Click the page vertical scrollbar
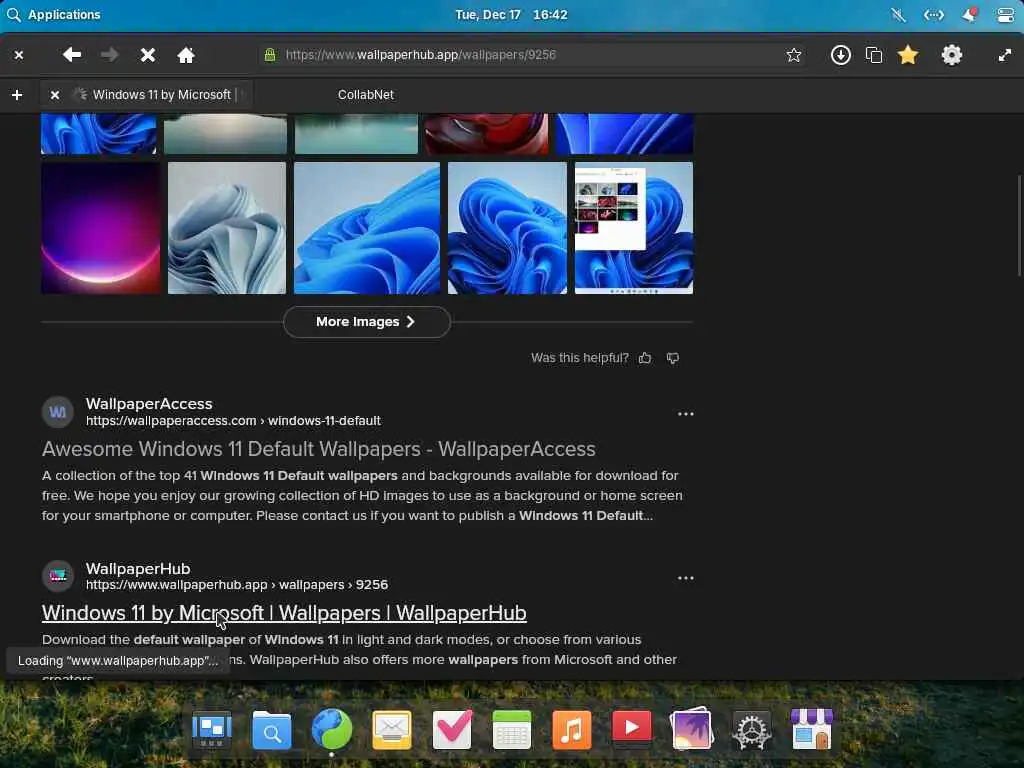 (1019, 225)
